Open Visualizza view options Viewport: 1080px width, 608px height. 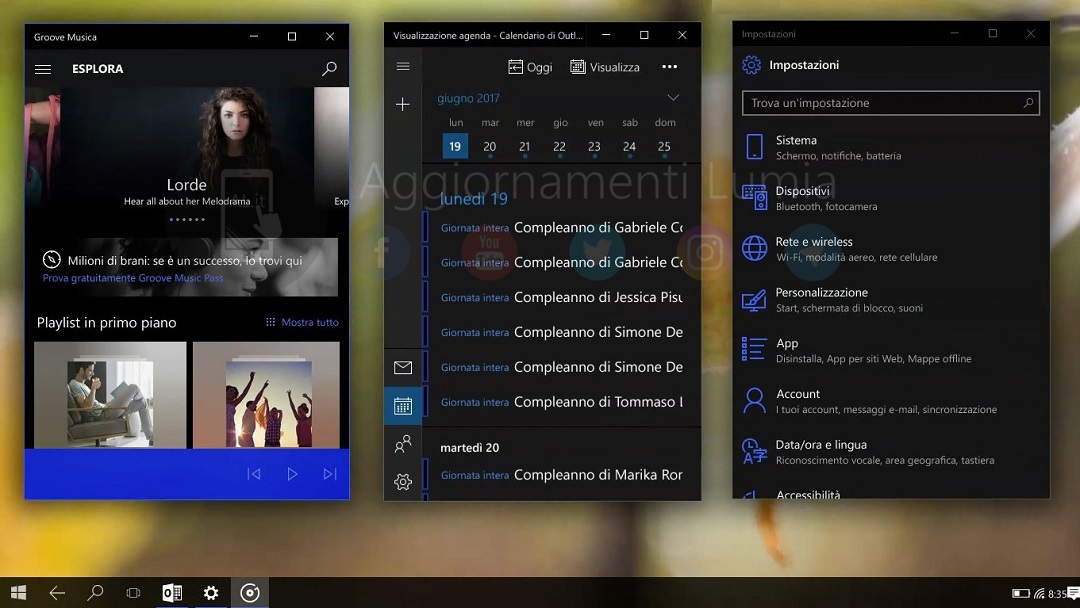pos(605,67)
